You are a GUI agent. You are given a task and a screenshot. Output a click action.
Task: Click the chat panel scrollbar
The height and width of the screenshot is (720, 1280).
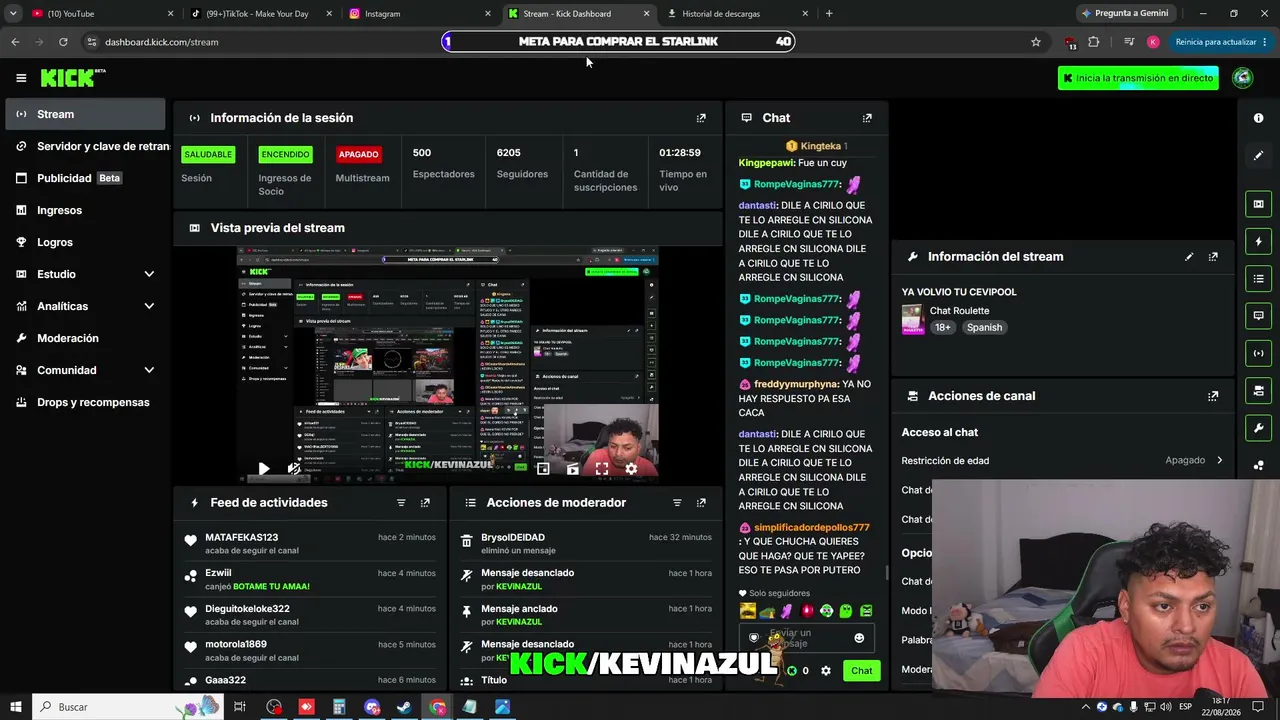click(886, 573)
